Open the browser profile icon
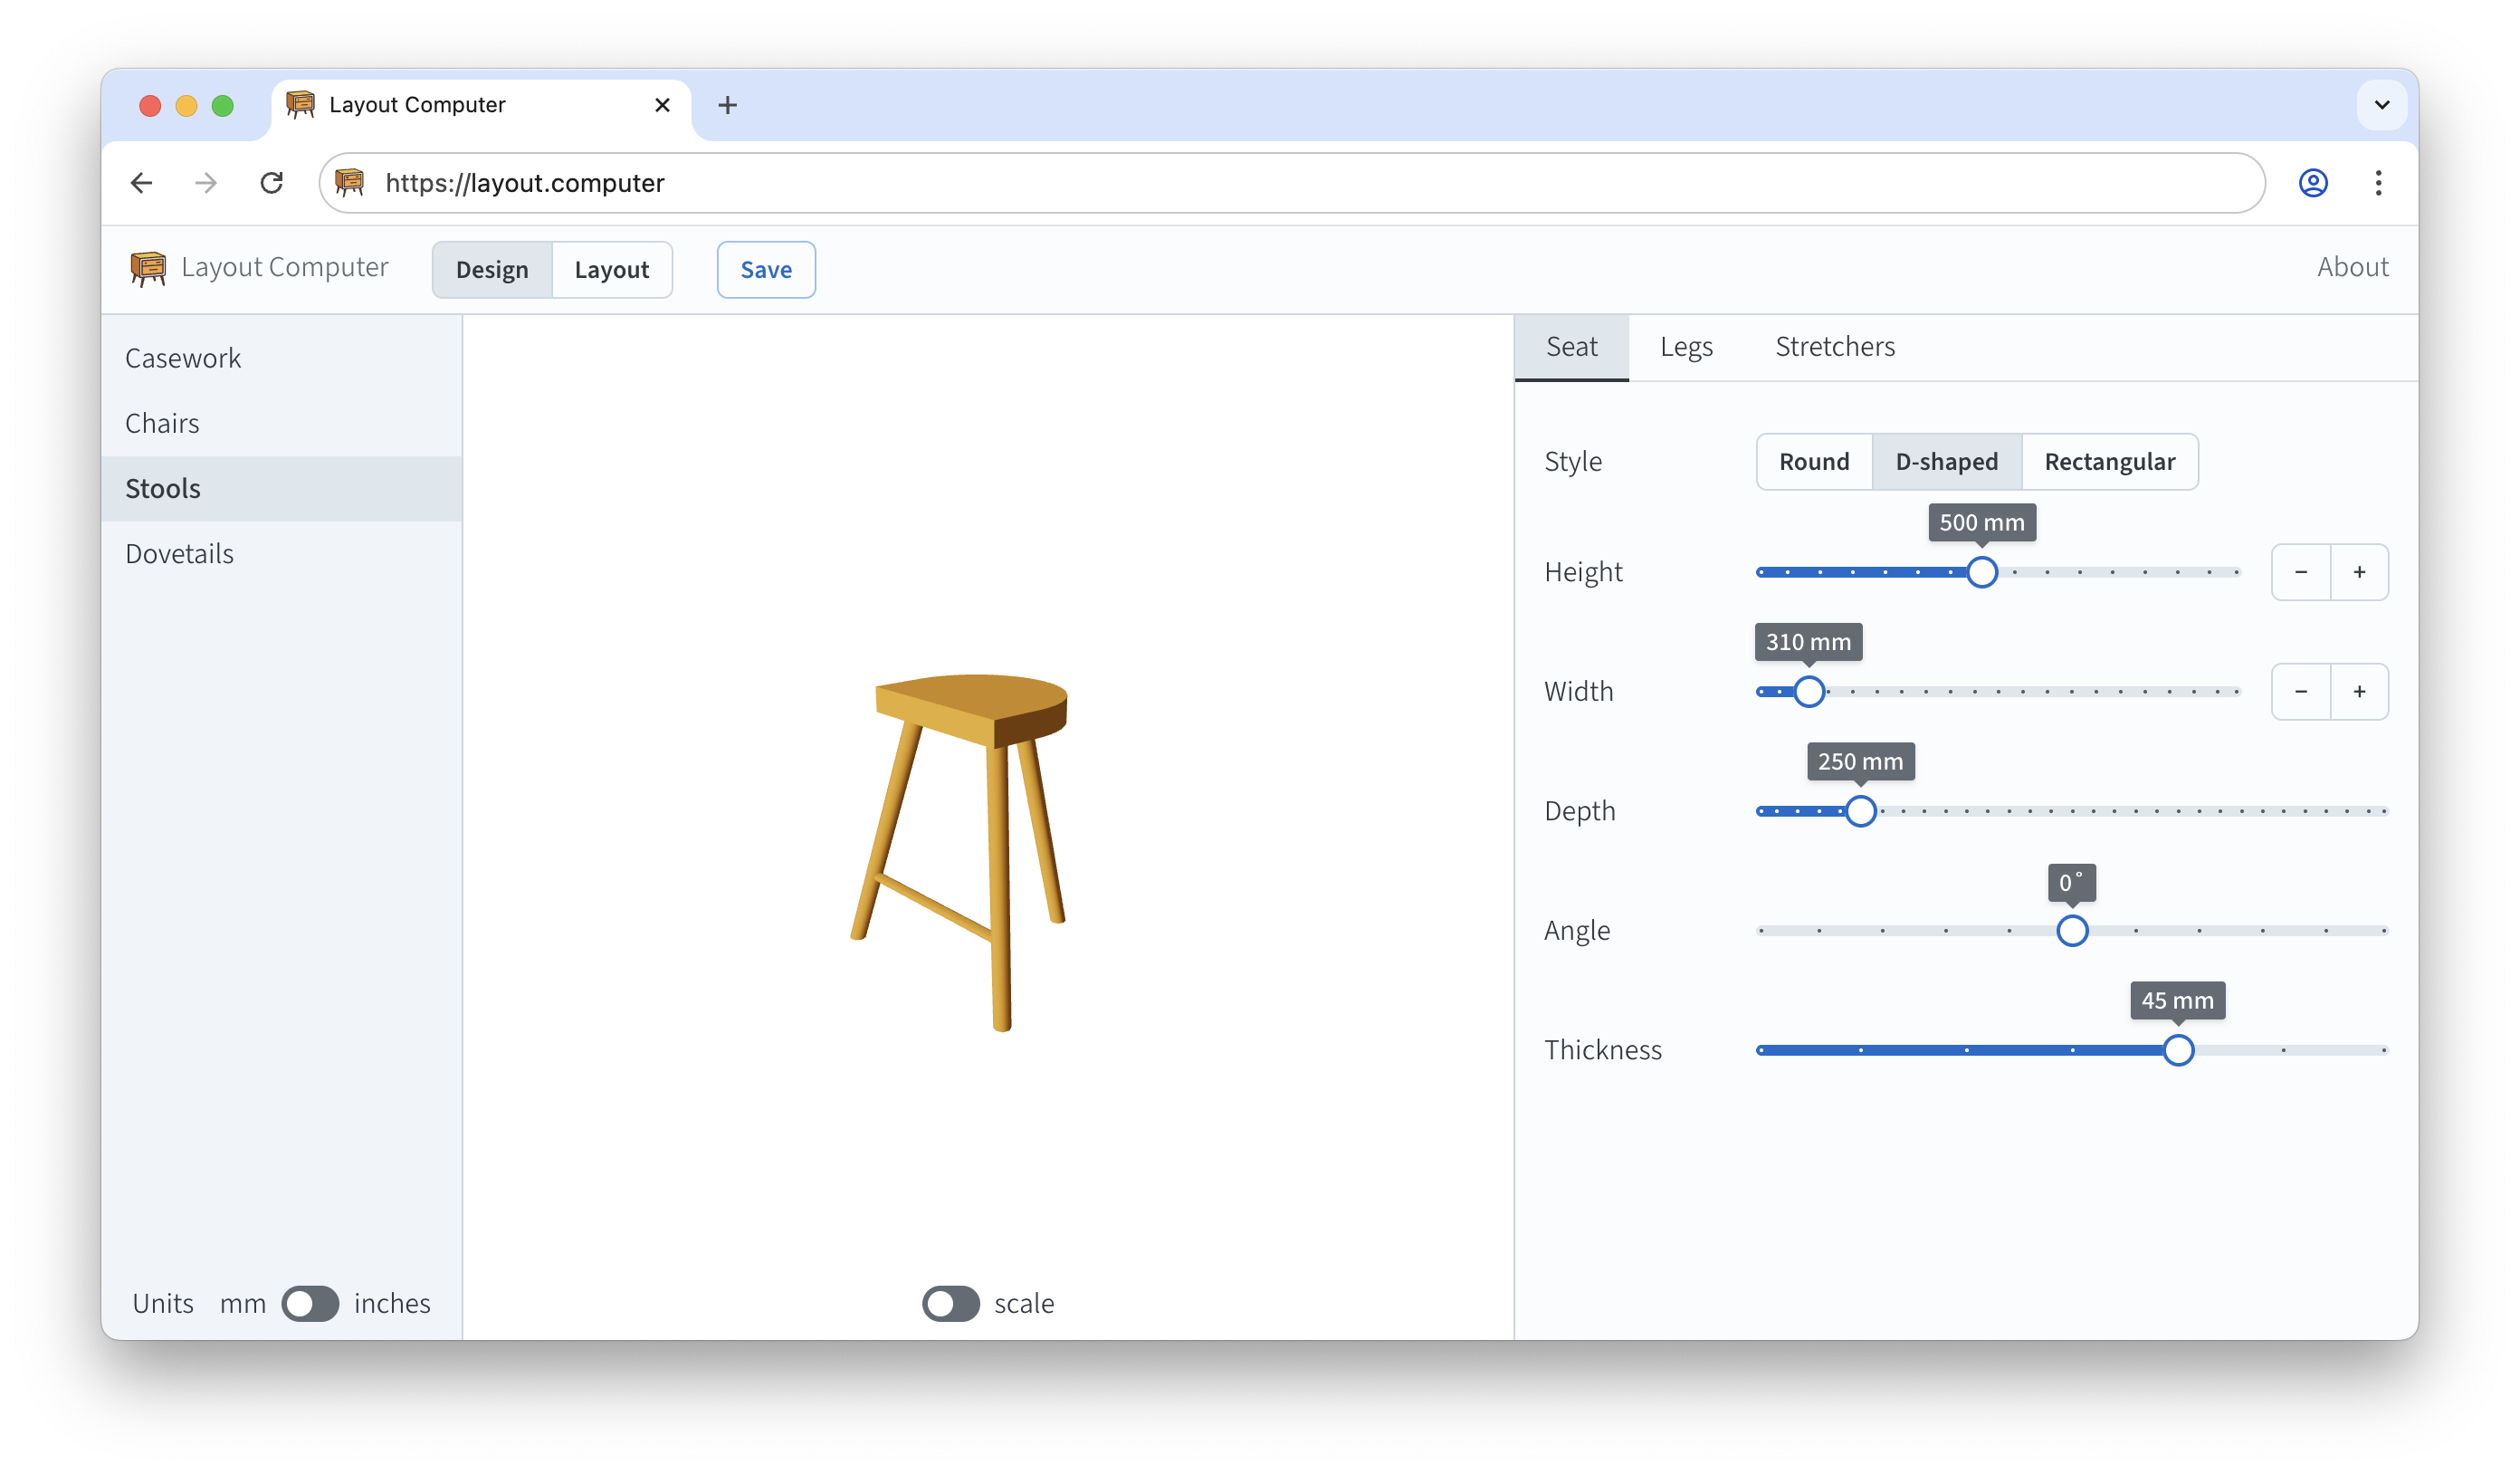Image resolution: width=2520 pixels, height=1474 pixels. coord(2312,183)
